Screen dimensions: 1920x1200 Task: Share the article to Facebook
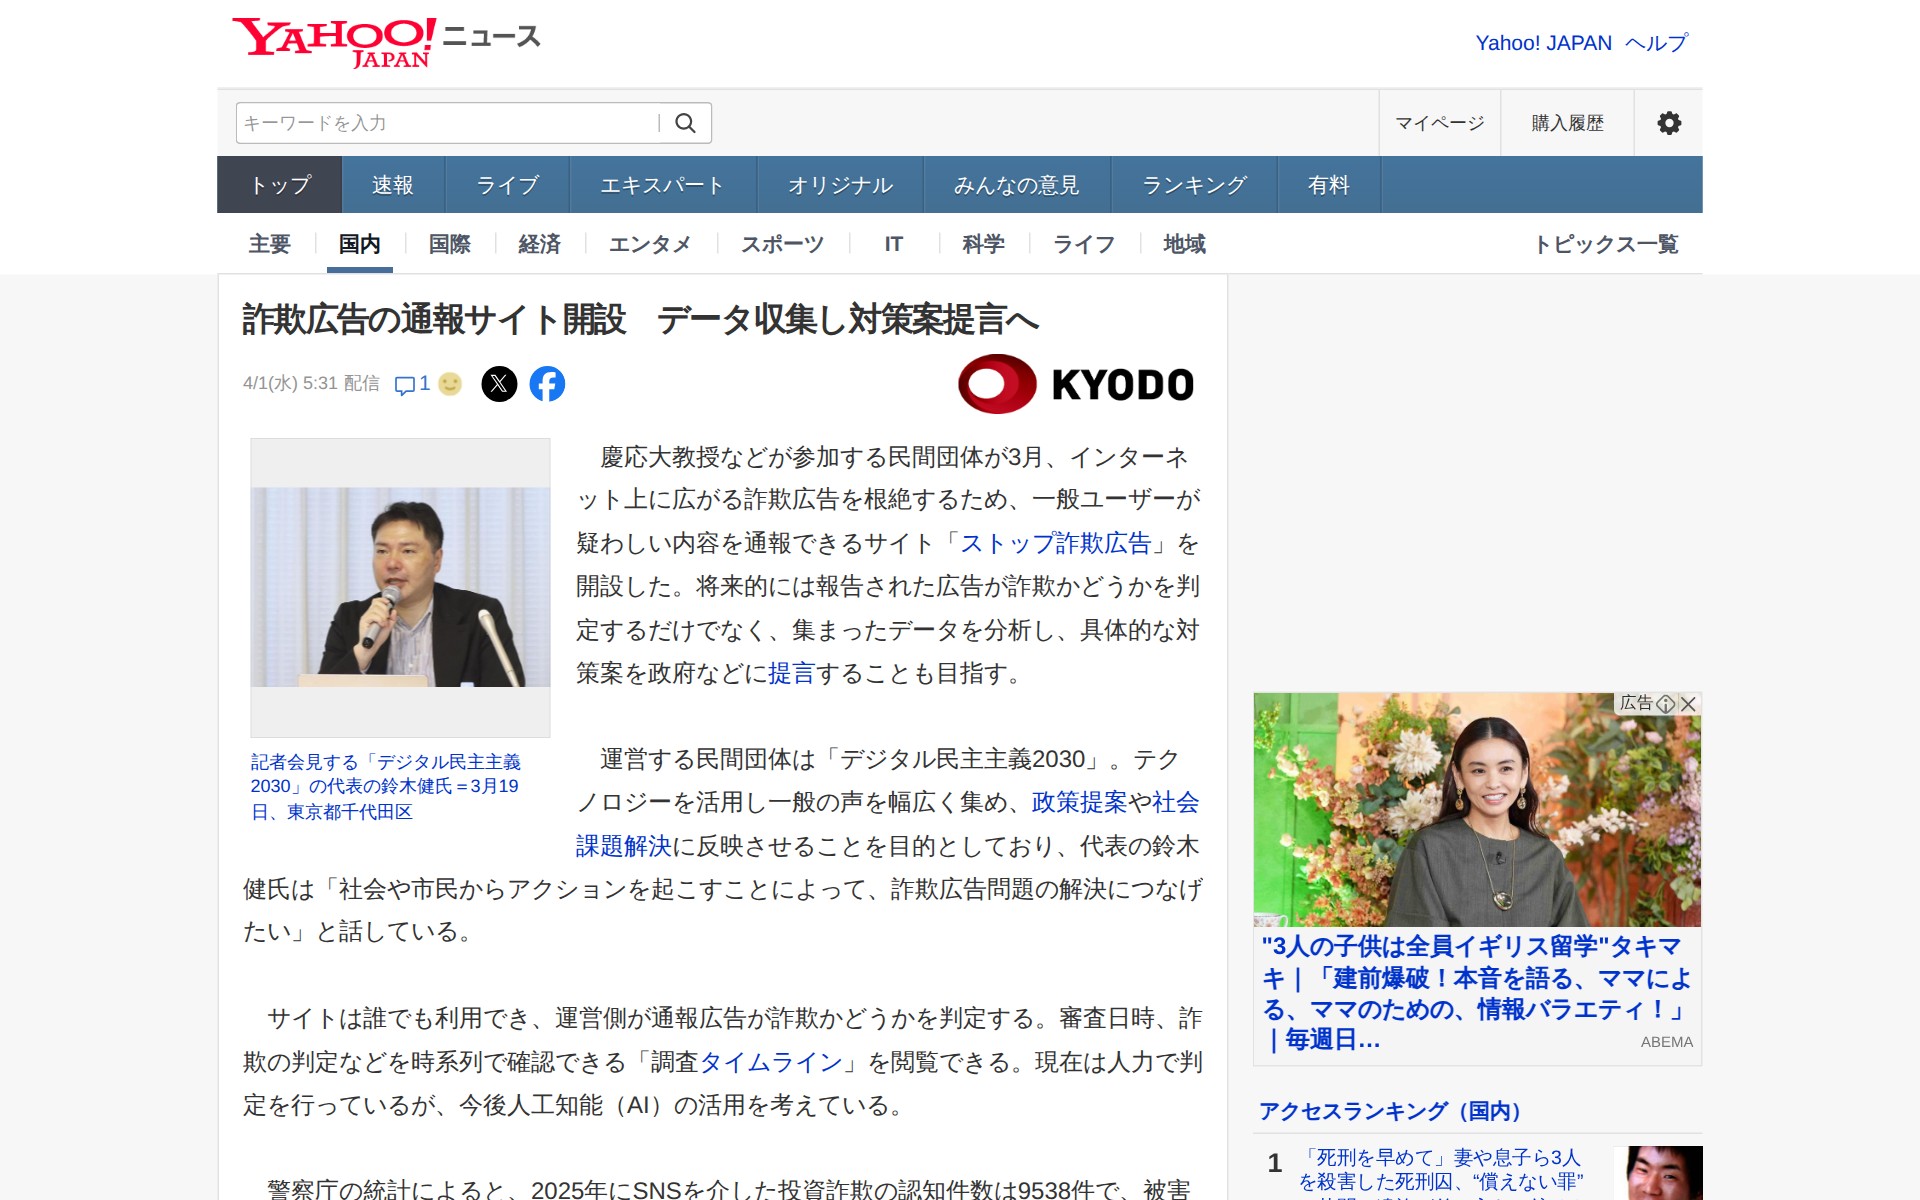click(547, 384)
